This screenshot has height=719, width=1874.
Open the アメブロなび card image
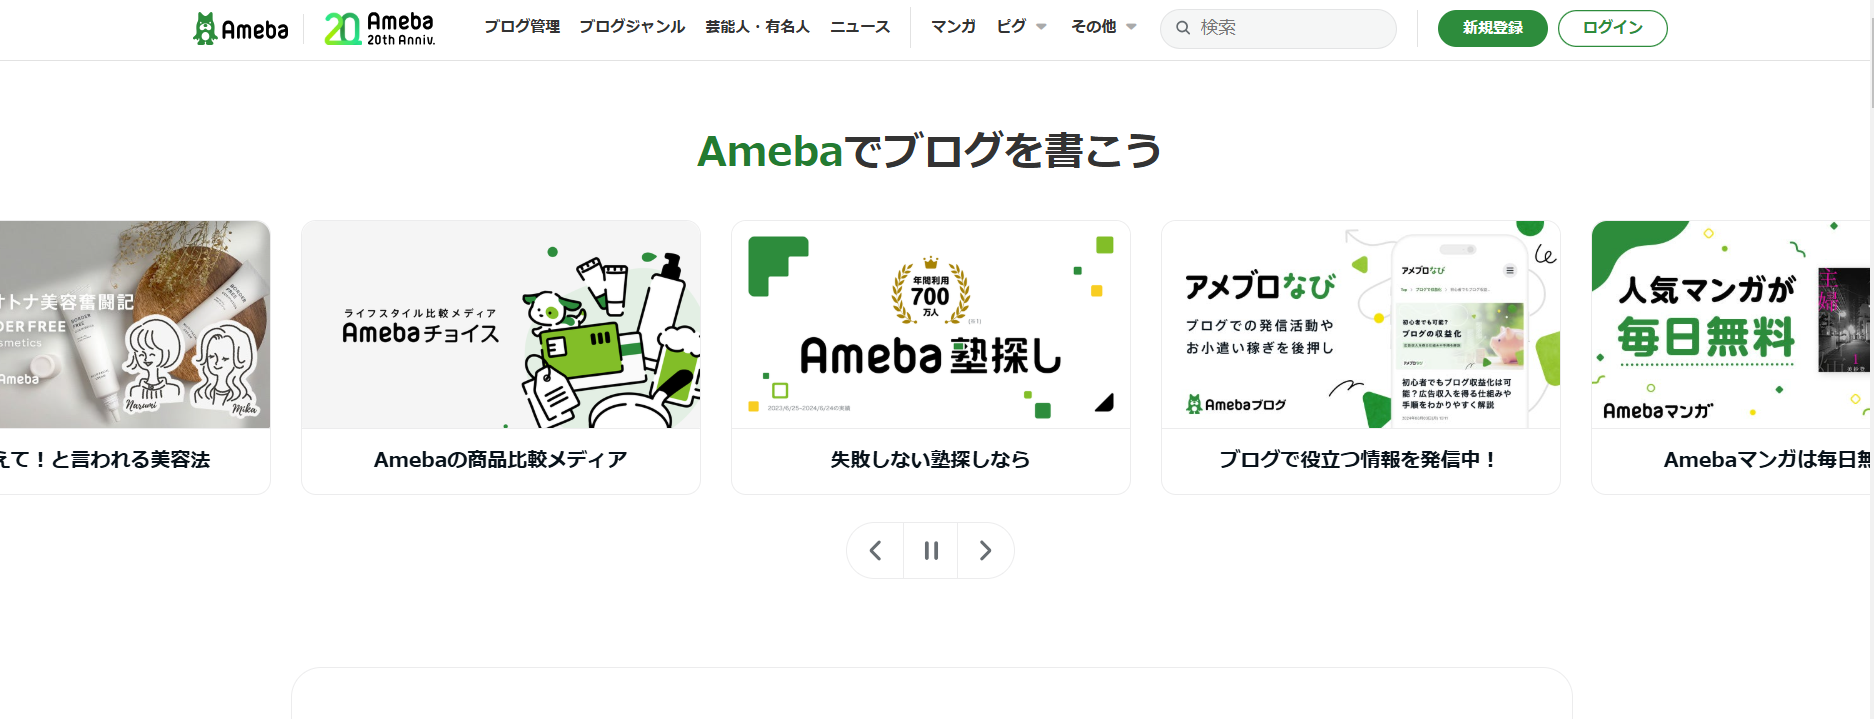click(x=1361, y=325)
